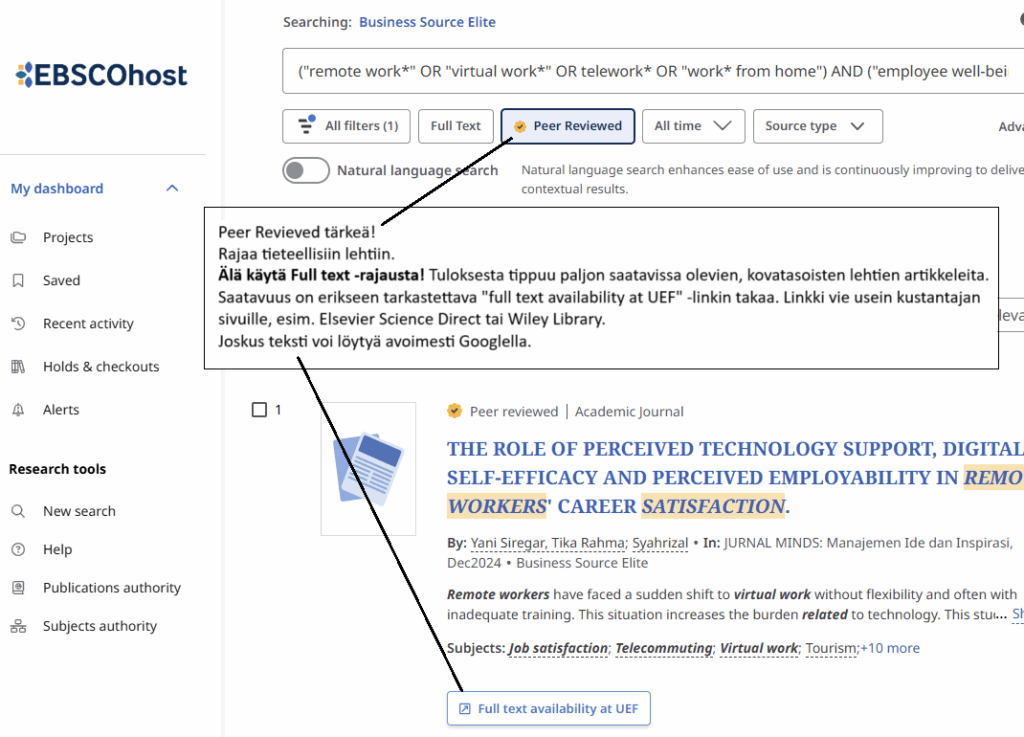Toggle the Full Text filter
Screen dimensions: 1024x737
coord(455,126)
